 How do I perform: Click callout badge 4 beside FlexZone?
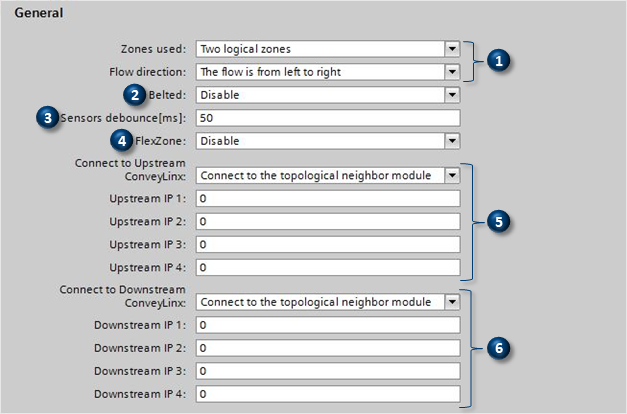pyautogui.click(x=120, y=141)
